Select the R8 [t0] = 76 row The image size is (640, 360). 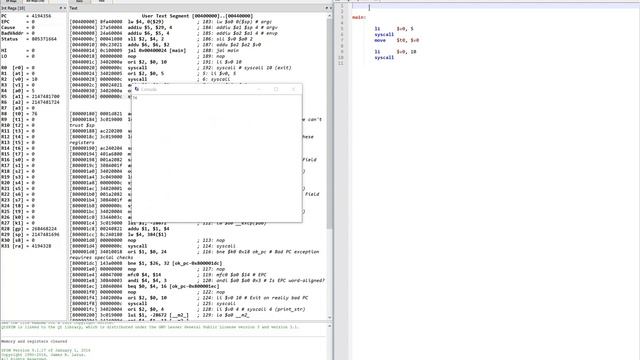[20, 113]
